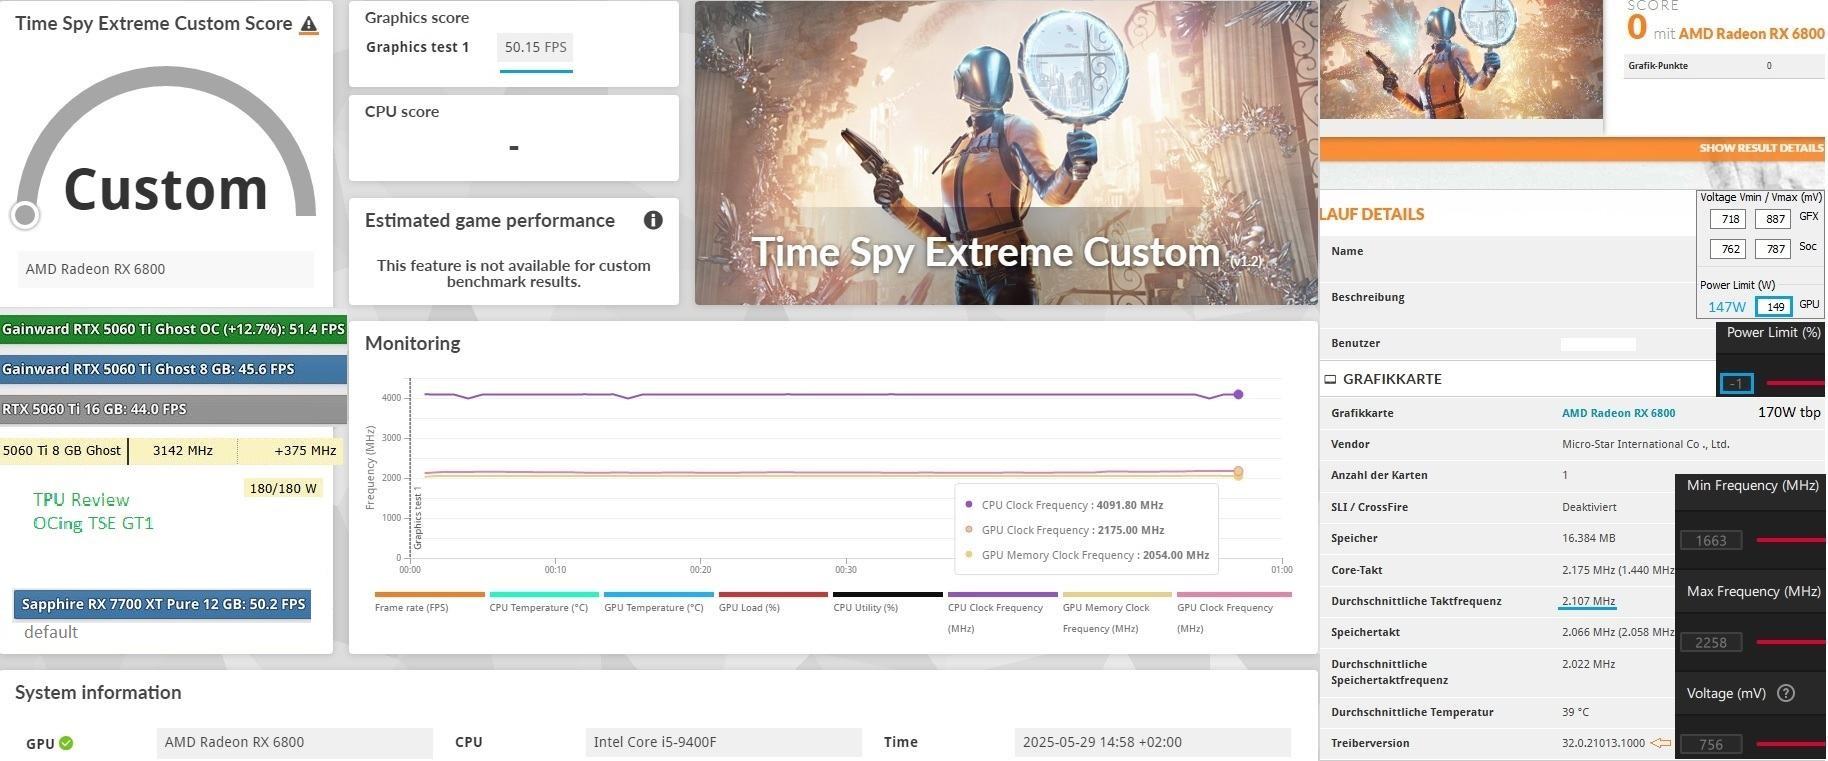Adjust the Voltage (mV) red slider
The image size is (1828, 761).
[1790, 744]
